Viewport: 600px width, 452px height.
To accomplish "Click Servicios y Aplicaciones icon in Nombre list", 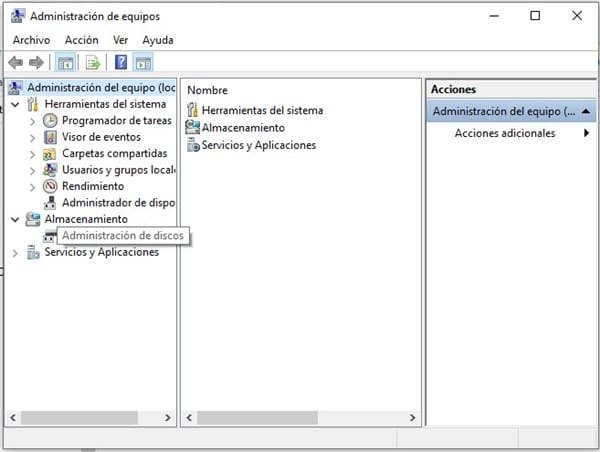I will click(193, 145).
